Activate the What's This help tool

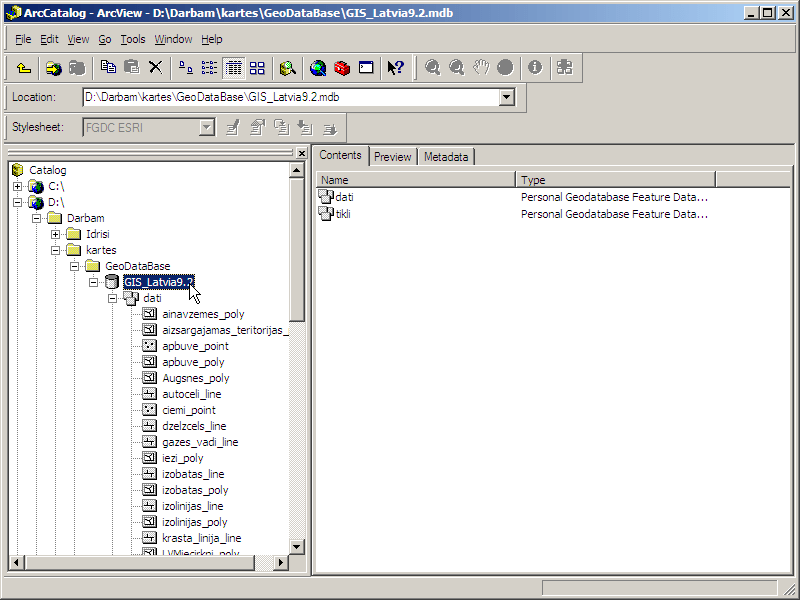395,68
